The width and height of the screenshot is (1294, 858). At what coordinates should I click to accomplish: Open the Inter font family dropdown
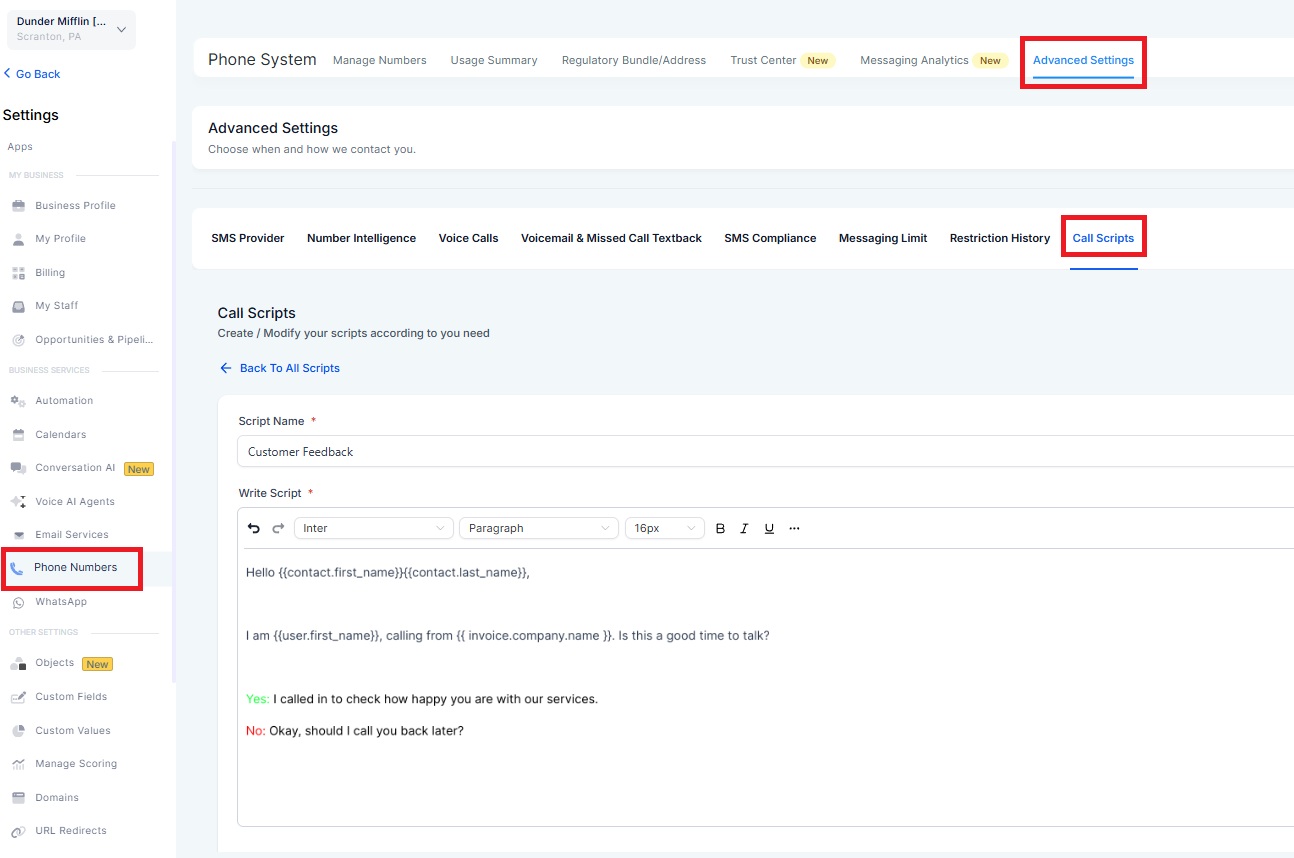click(x=374, y=528)
